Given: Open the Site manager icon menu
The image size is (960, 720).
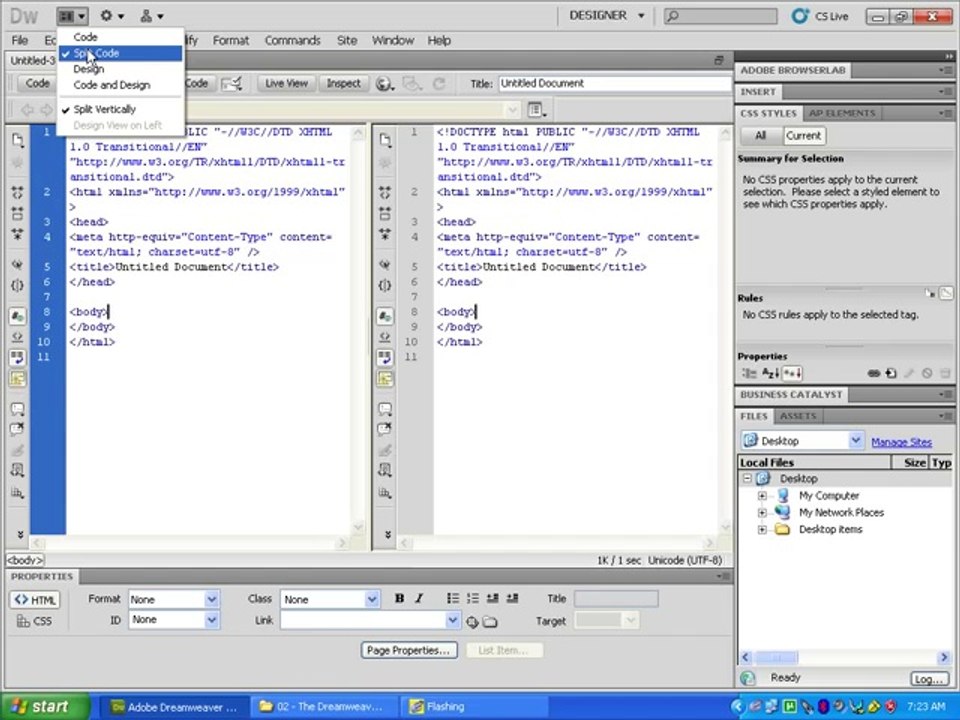Looking at the screenshot, I should coord(151,16).
